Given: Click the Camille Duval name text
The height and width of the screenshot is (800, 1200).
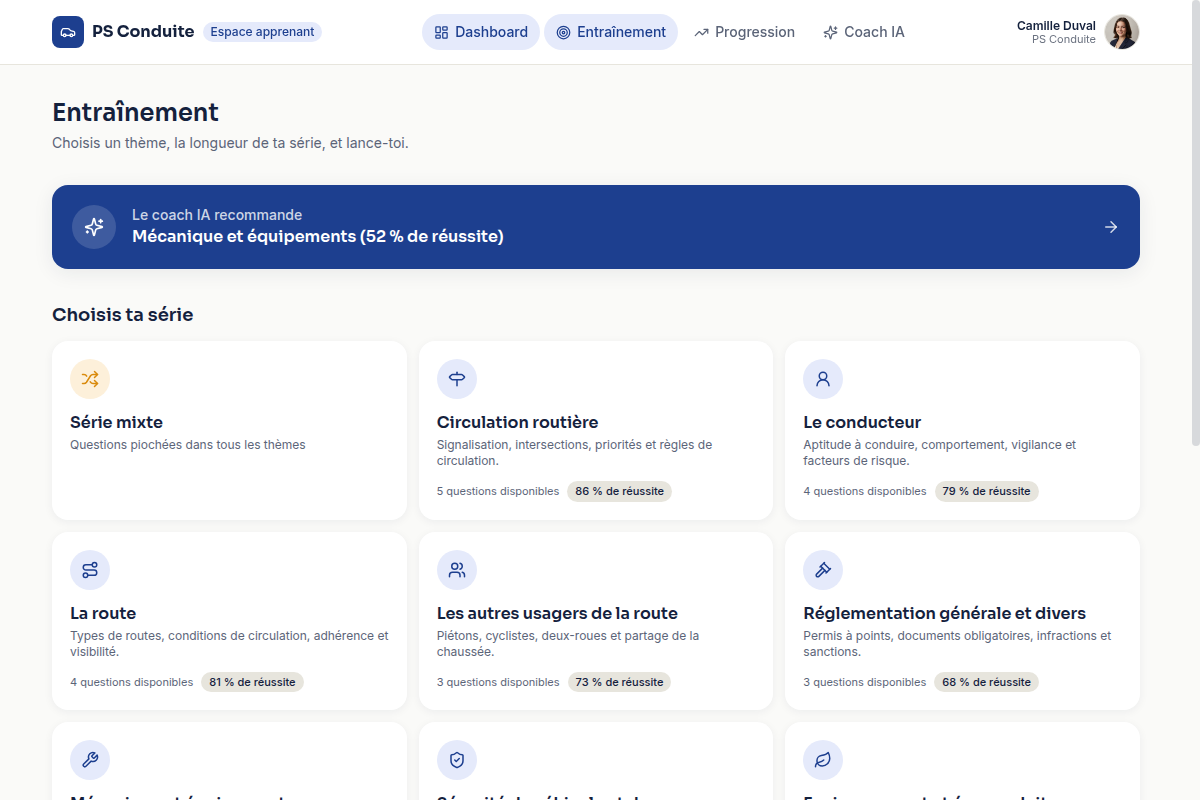Looking at the screenshot, I should click(1056, 26).
